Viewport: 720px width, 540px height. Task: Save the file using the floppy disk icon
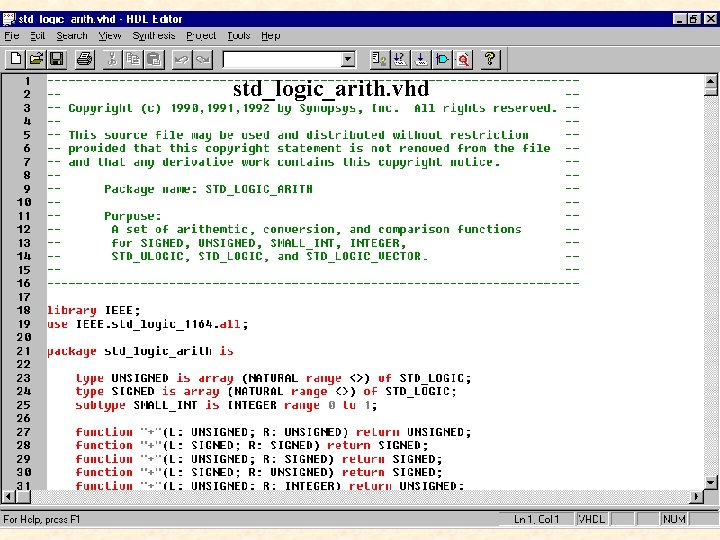pos(56,59)
